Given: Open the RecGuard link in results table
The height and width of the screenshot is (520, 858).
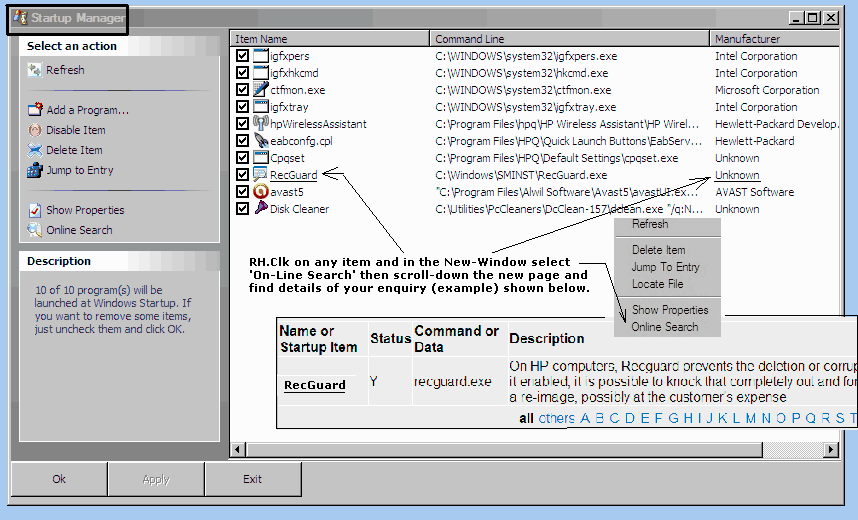Looking at the screenshot, I should tap(315, 385).
